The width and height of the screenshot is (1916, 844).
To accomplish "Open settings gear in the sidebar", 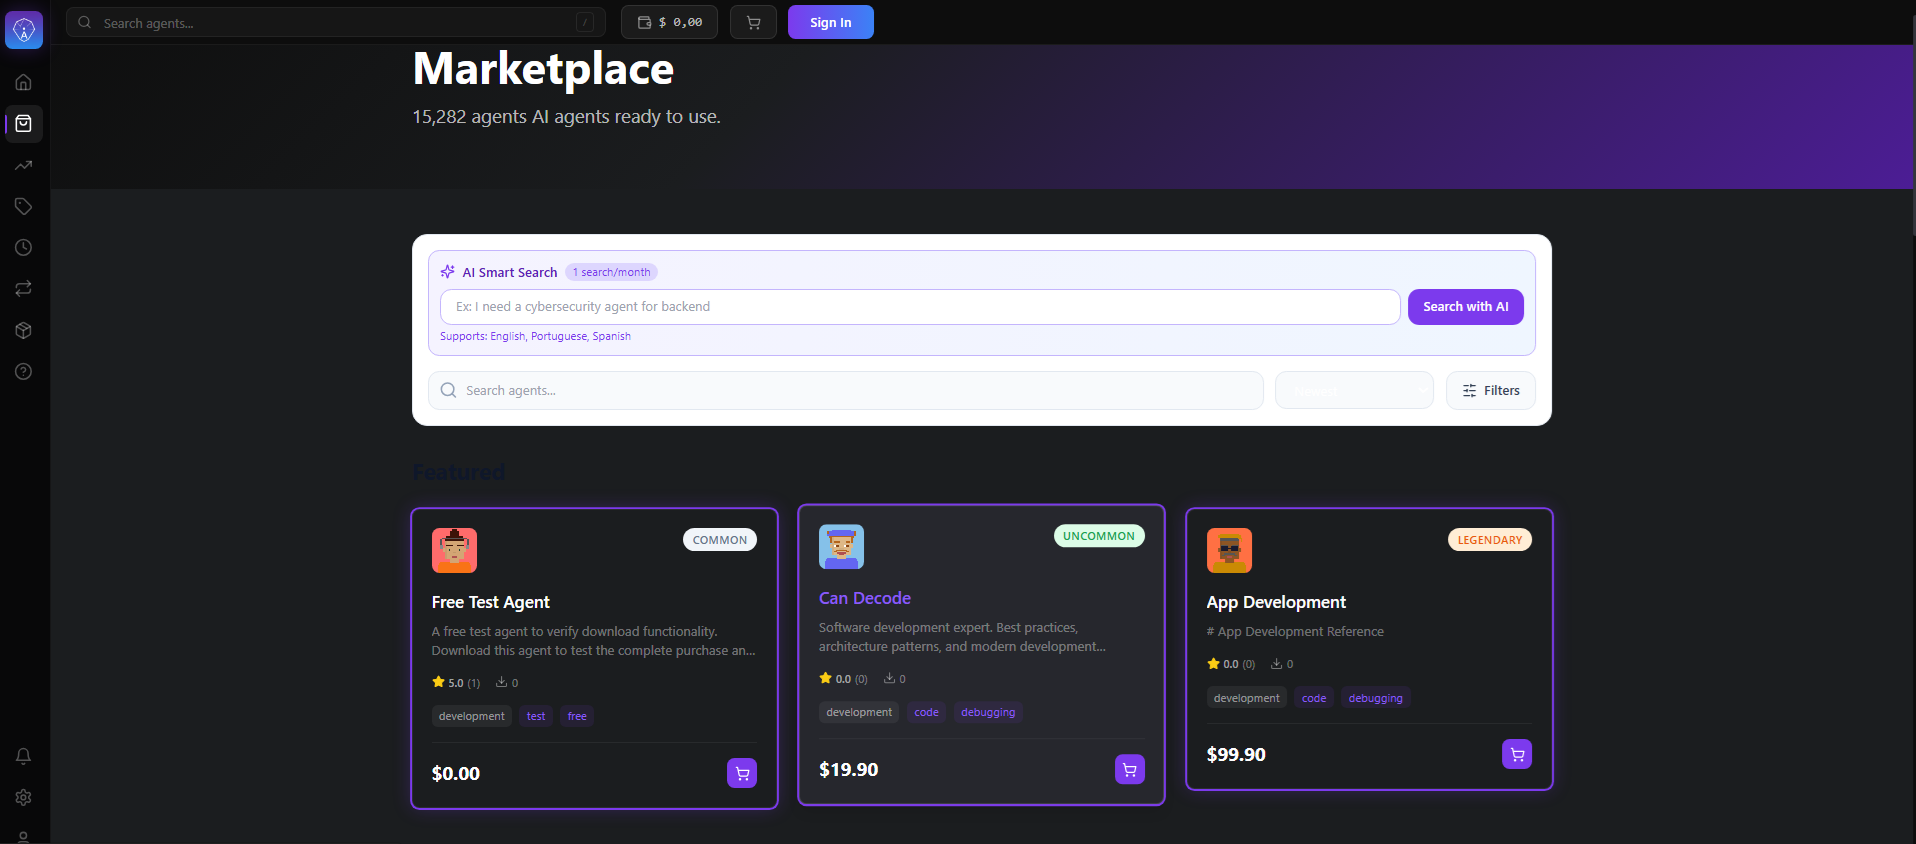I will pyautogui.click(x=24, y=797).
